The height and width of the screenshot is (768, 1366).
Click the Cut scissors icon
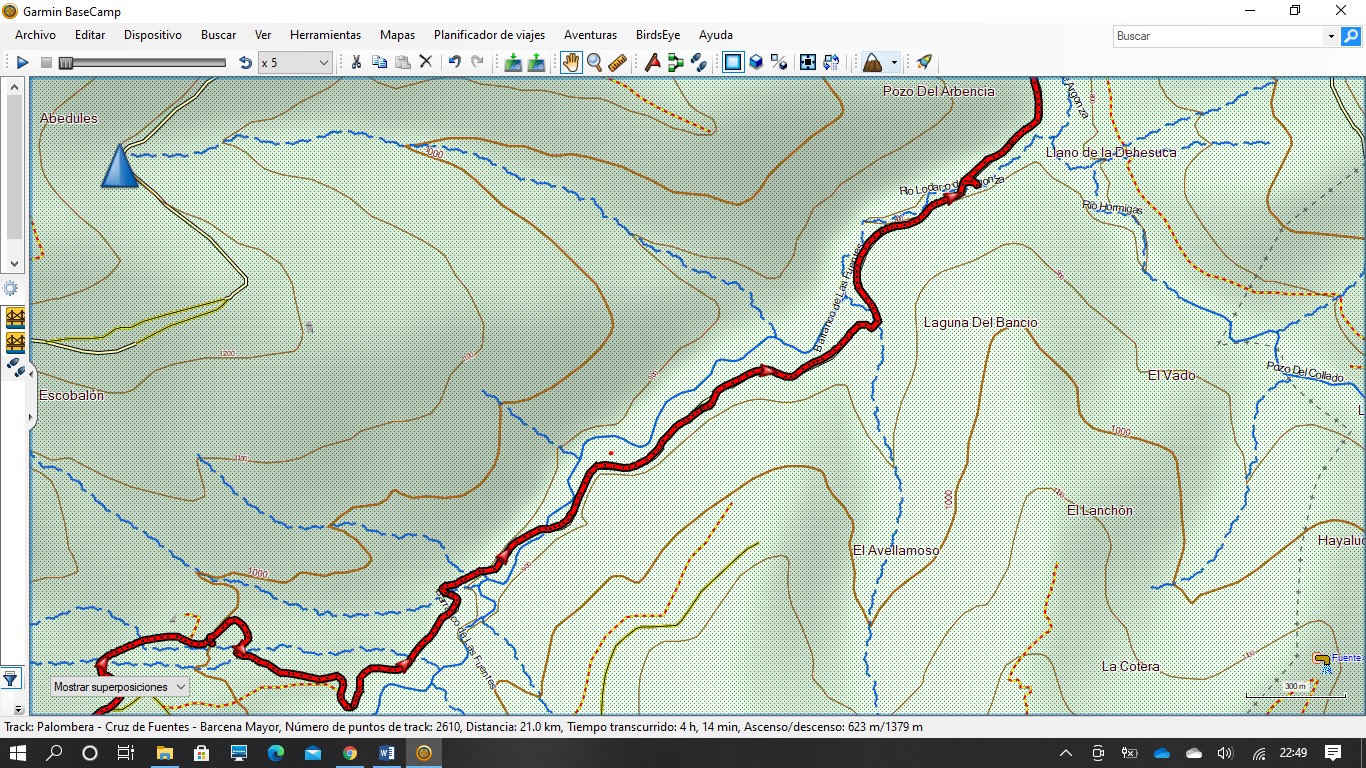[355, 62]
